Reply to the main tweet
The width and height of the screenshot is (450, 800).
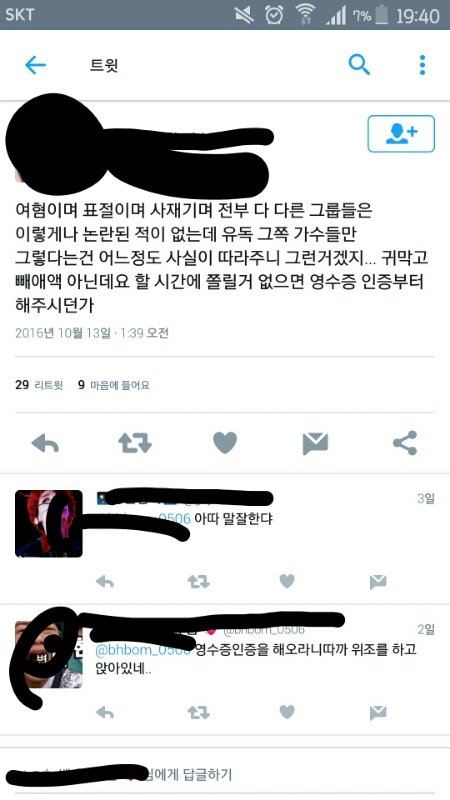pyautogui.click(x=45, y=443)
